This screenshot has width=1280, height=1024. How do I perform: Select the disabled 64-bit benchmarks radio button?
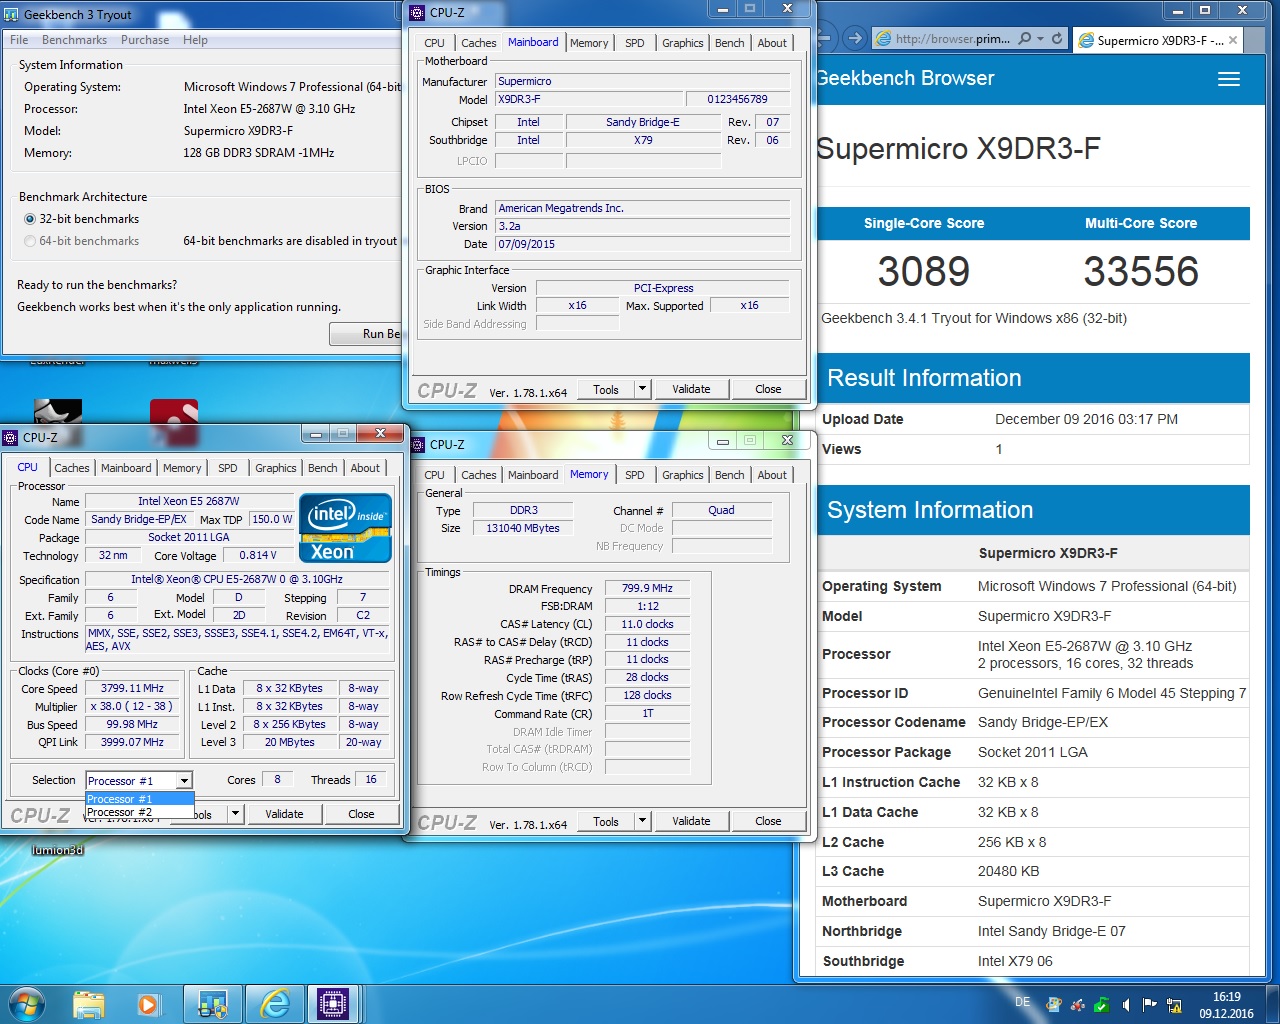30,241
